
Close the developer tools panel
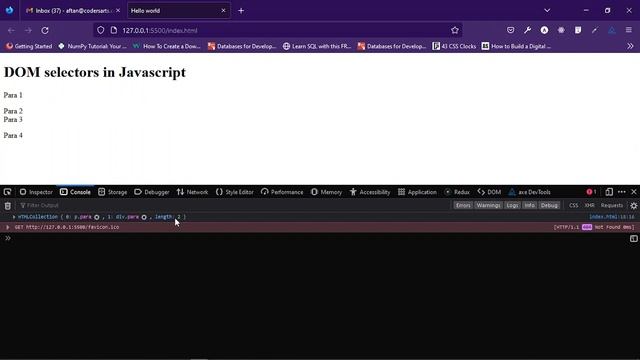[634, 192]
